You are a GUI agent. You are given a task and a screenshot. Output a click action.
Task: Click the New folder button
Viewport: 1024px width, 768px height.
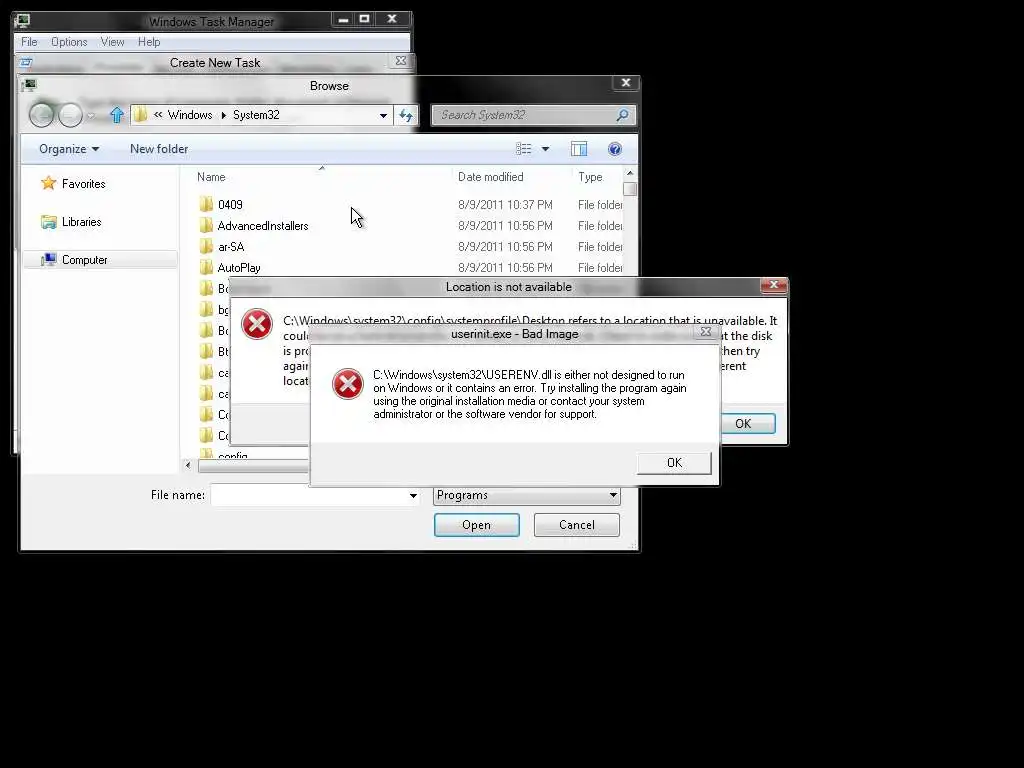(x=159, y=149)
